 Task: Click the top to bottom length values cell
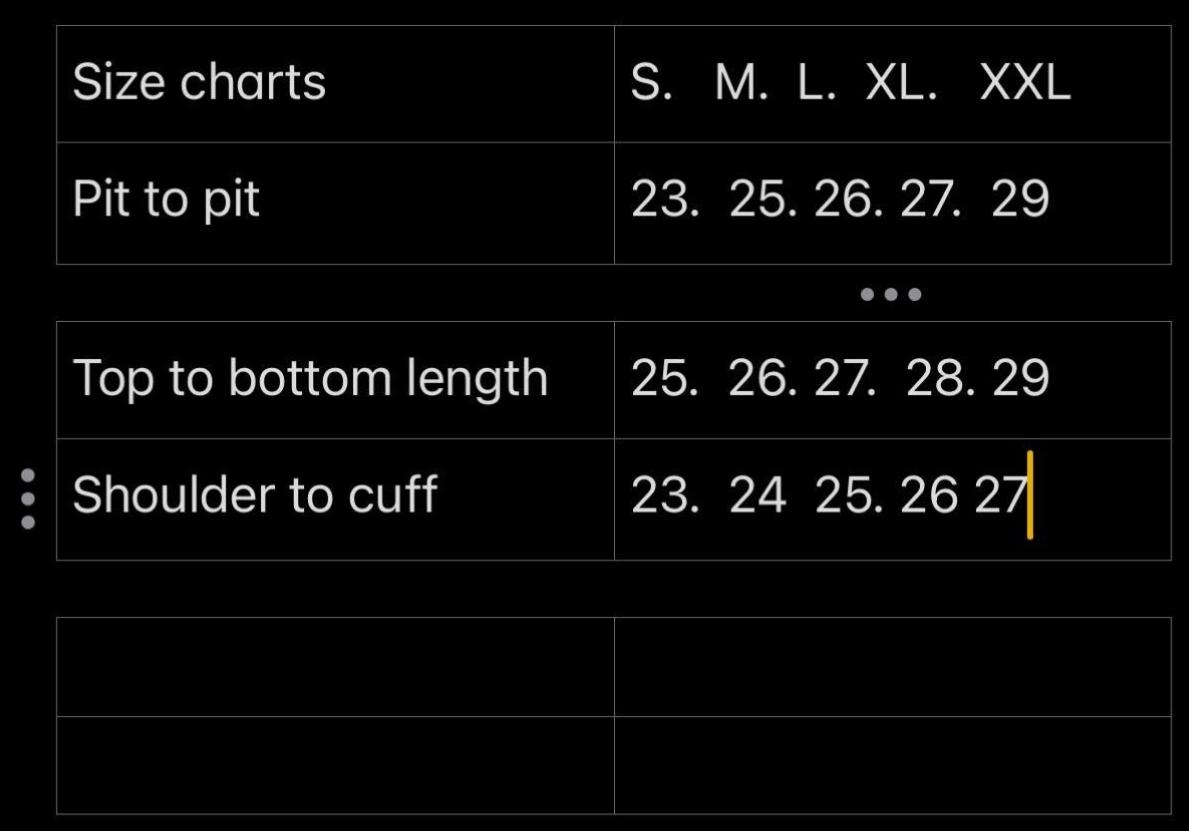tap(892, 379)
